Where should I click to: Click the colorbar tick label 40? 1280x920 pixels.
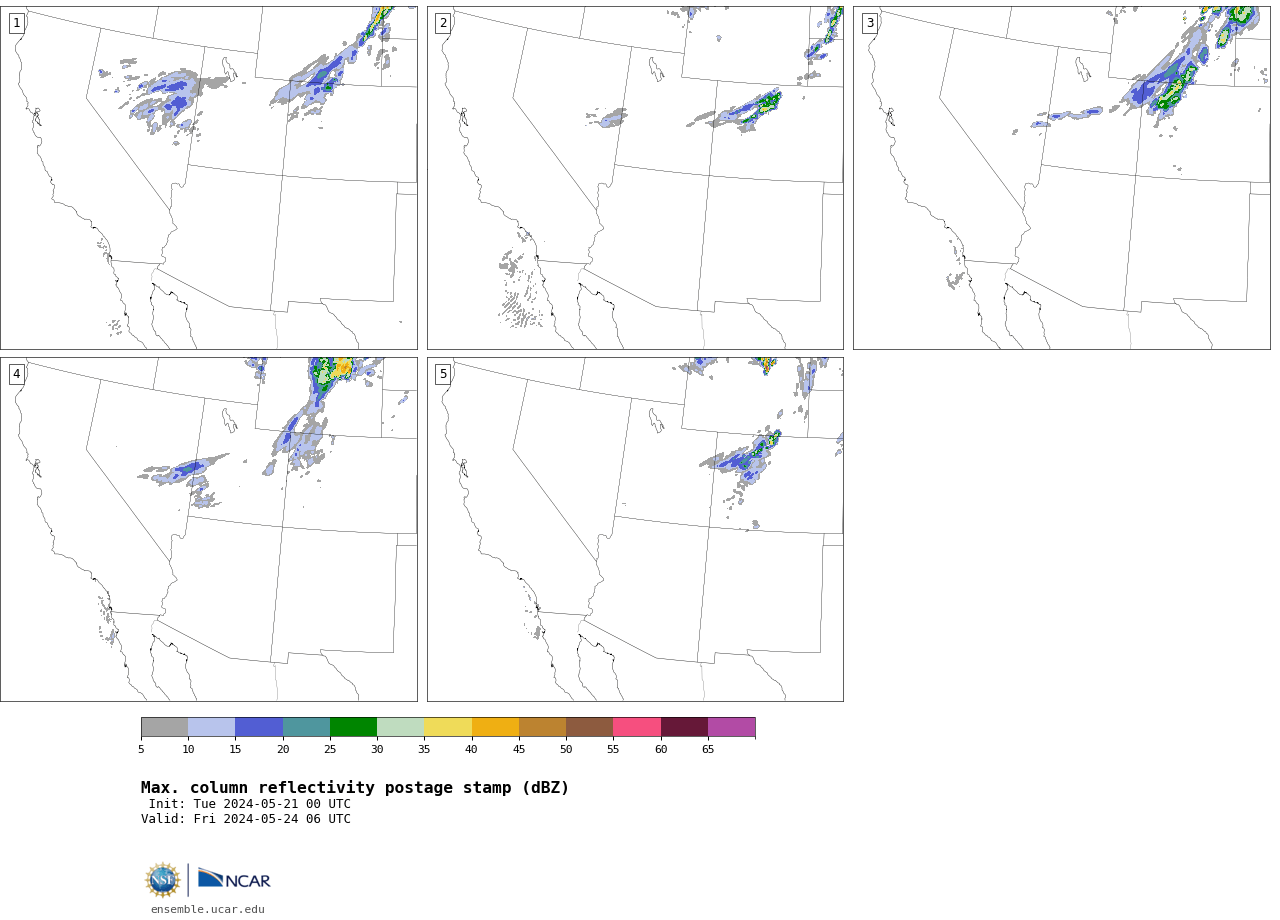point(472,750)
